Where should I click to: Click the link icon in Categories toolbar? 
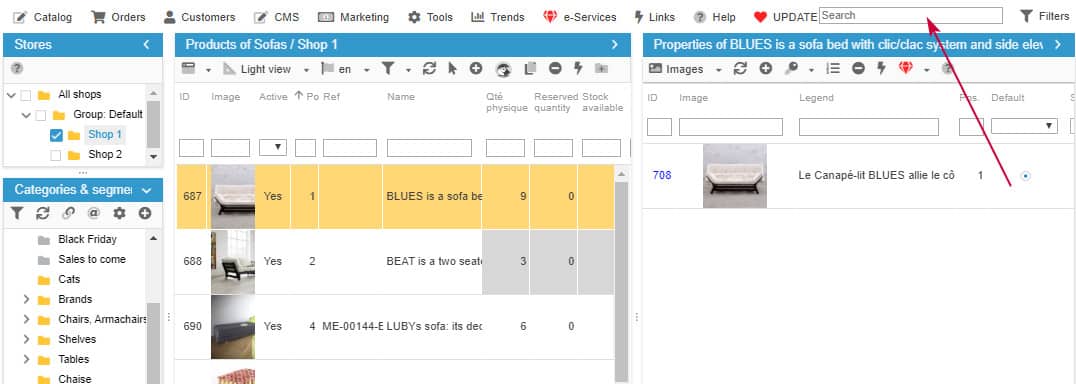[x=68, y=213]
